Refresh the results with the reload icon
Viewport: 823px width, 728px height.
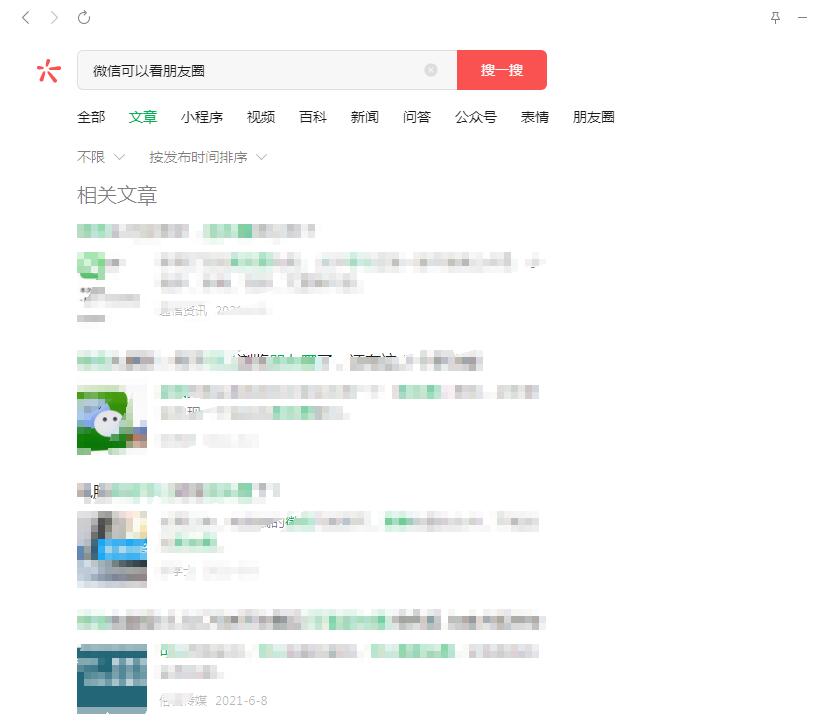(83, 17)
